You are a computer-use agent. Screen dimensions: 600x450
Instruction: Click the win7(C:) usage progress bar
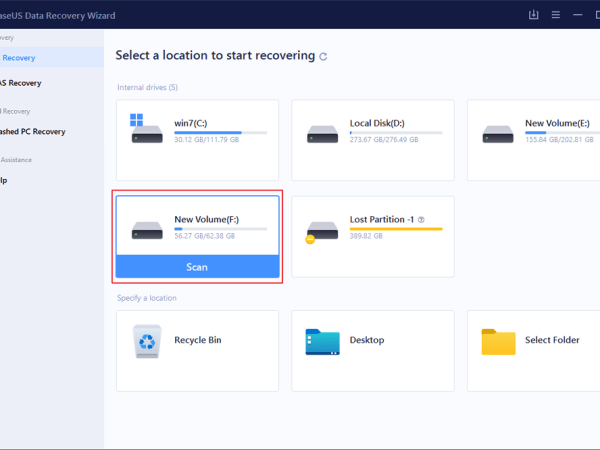[x=220, y=132]
